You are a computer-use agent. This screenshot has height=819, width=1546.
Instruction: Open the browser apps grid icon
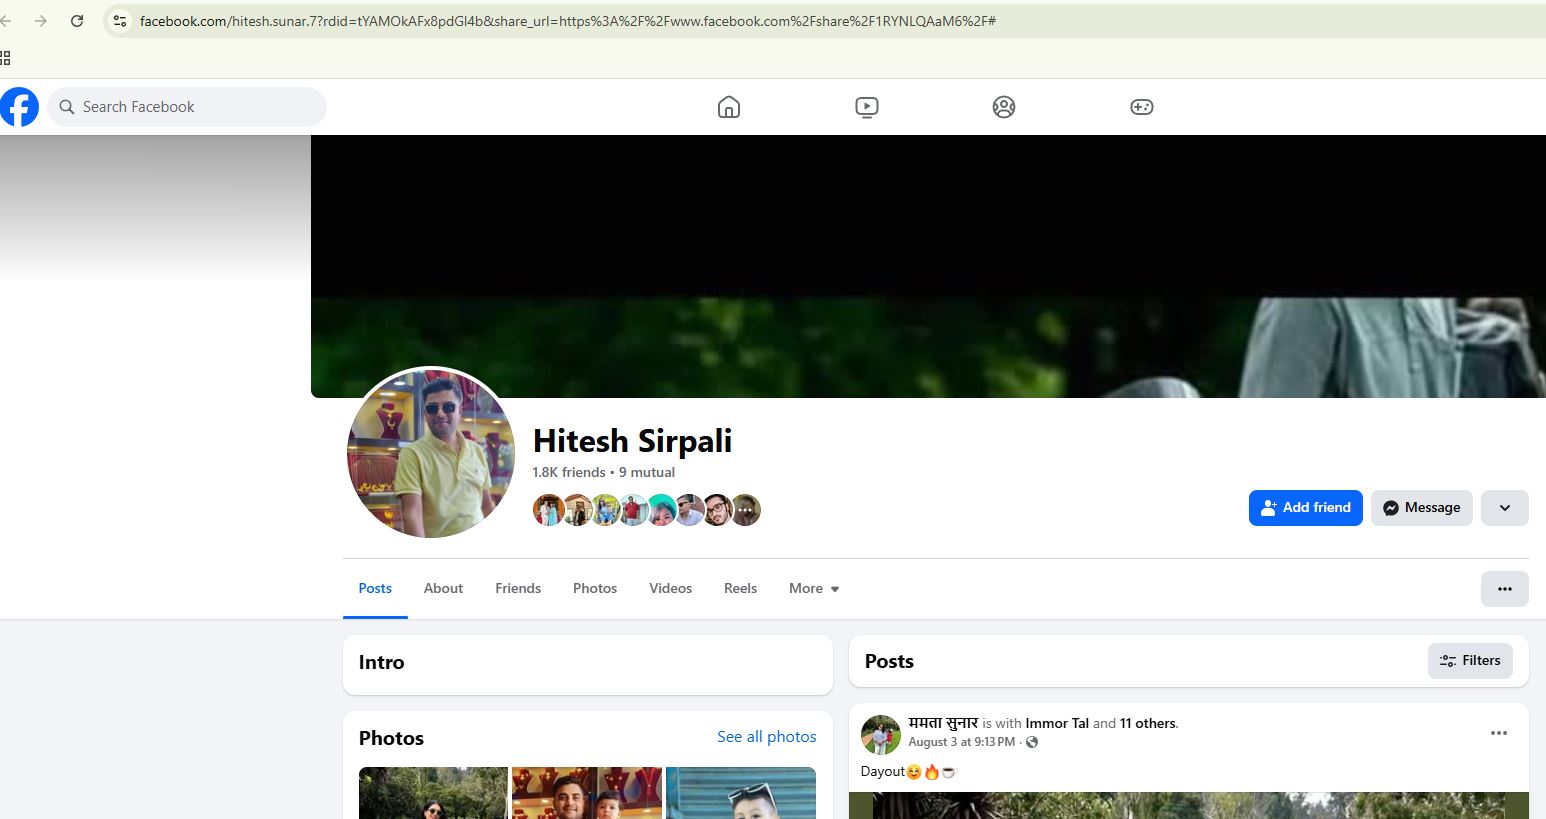tap(5, 58)
